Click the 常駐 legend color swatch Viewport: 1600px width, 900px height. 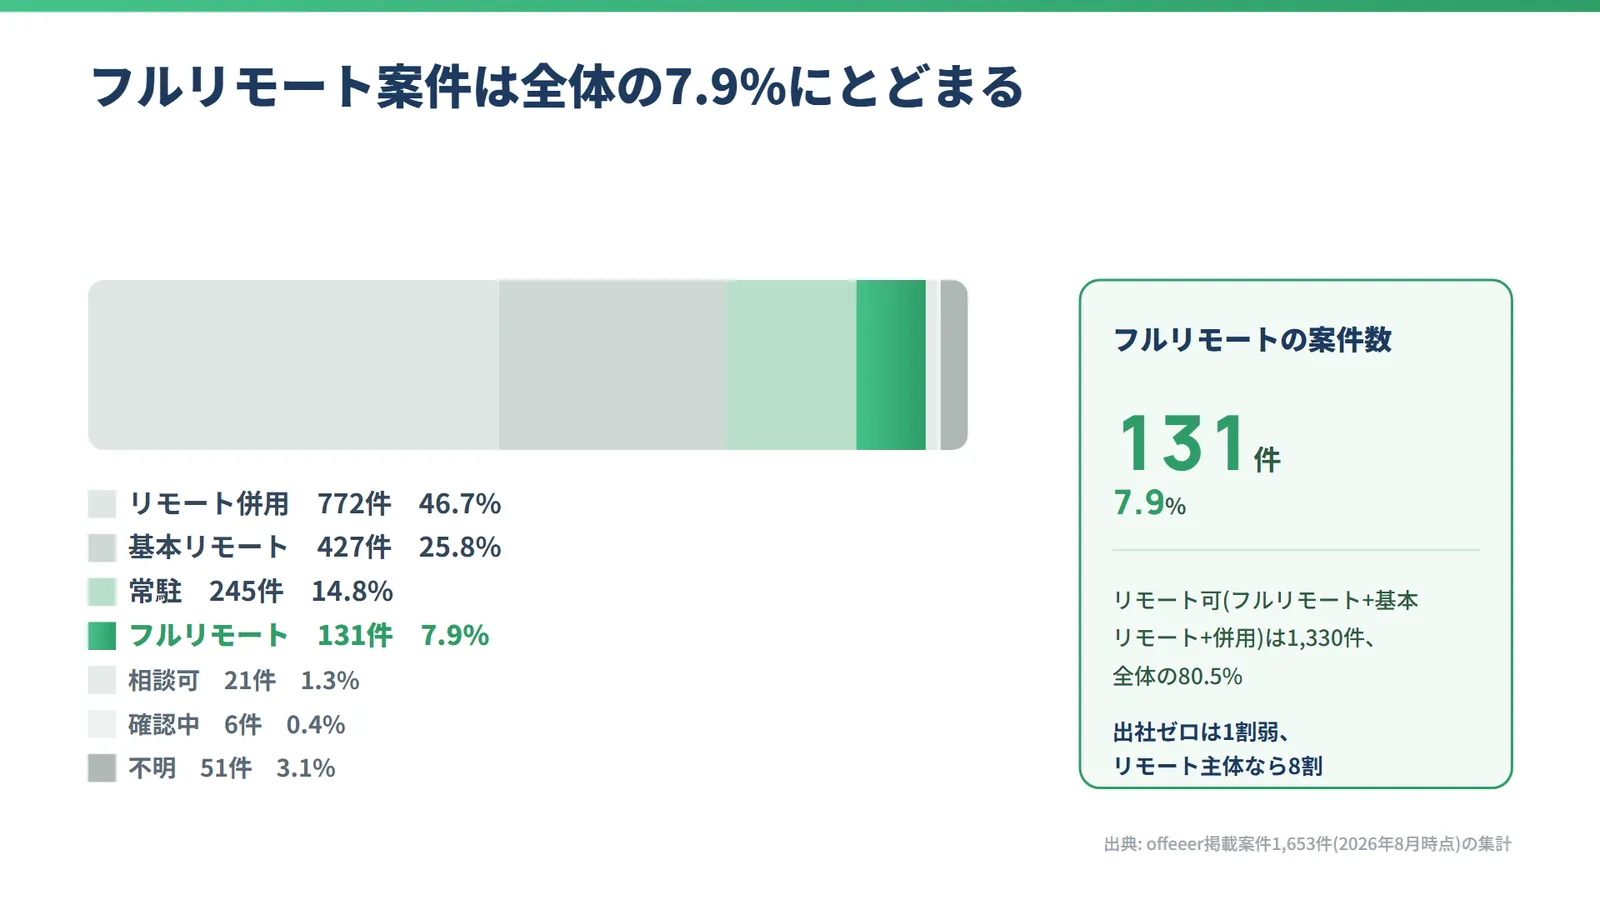pyautogui.click(x=102, y=592)
